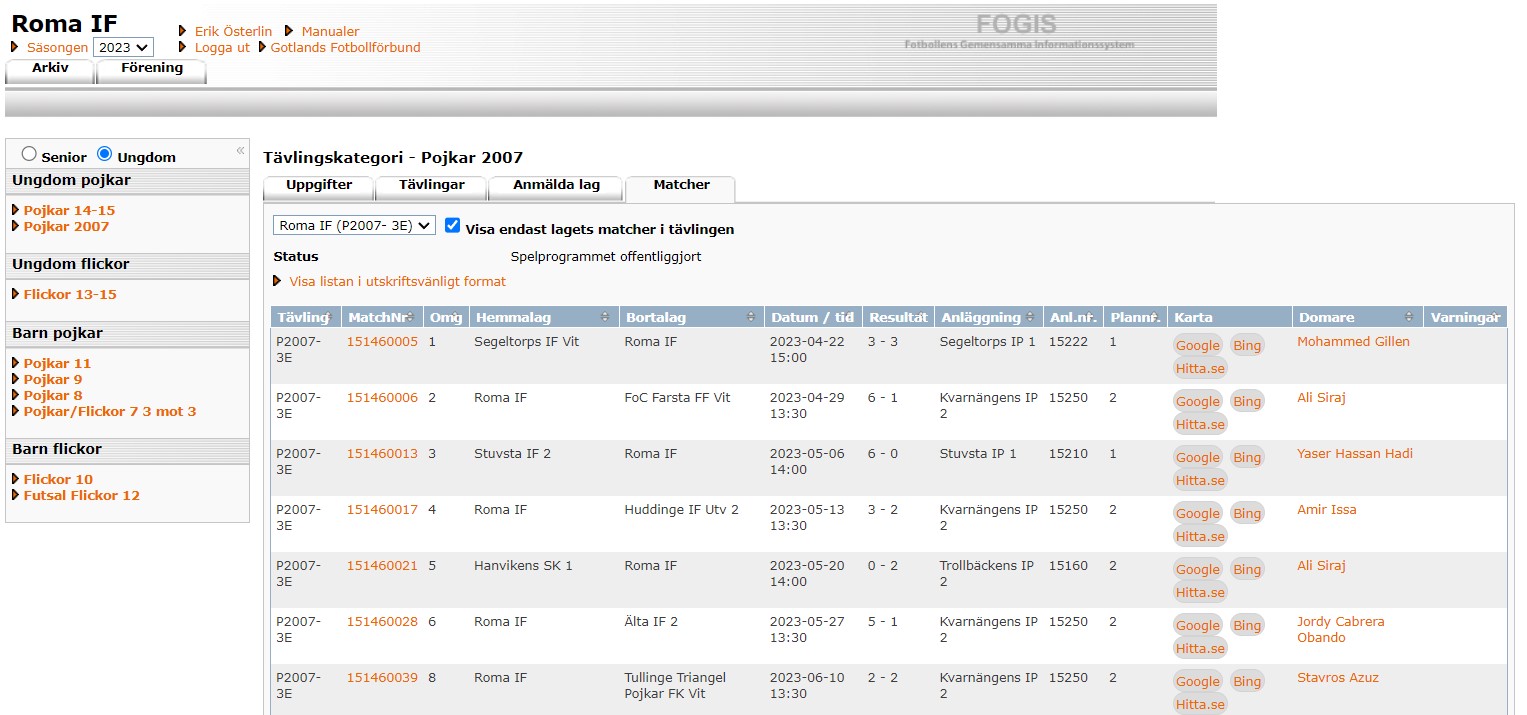Open the Roma IF (P2007- 3E) team dropdown
Image resolution: width=1527 pixels, height=715 pixels.
coord(354,226)
